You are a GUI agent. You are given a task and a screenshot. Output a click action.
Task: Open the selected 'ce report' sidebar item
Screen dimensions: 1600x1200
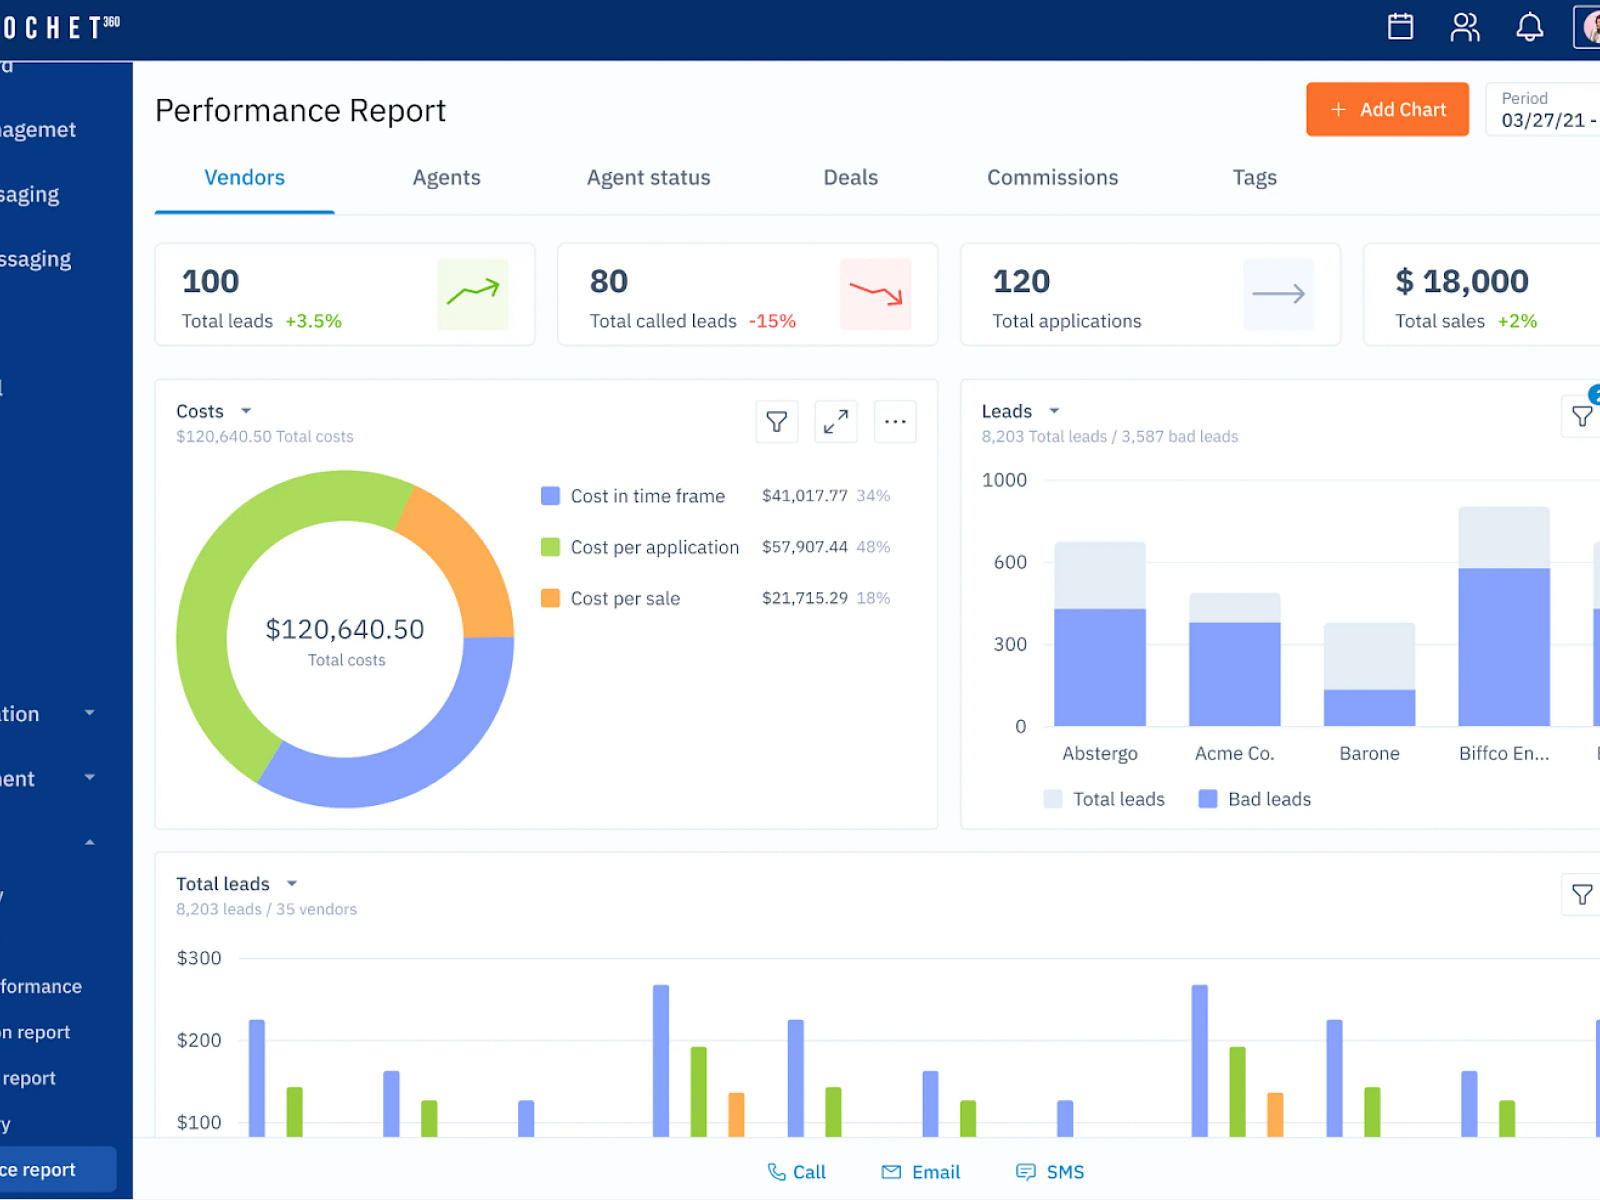coord(58,1169)
